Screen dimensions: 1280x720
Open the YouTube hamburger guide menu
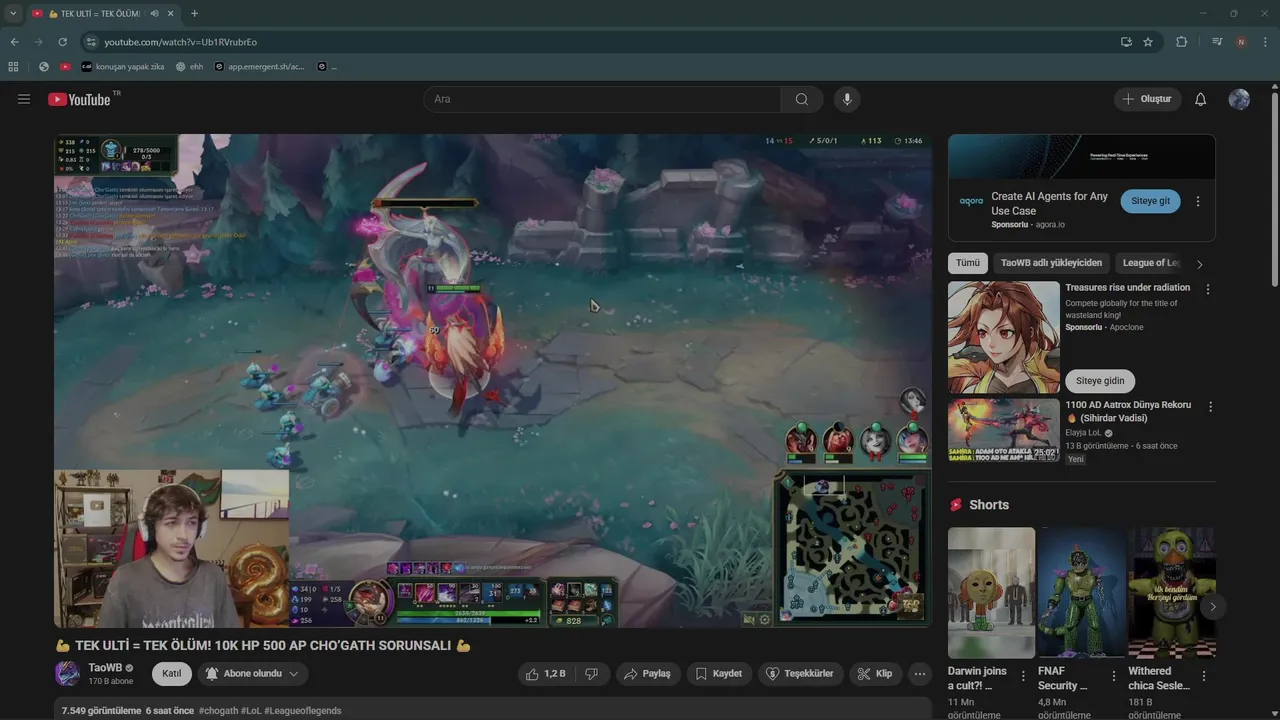24,99
